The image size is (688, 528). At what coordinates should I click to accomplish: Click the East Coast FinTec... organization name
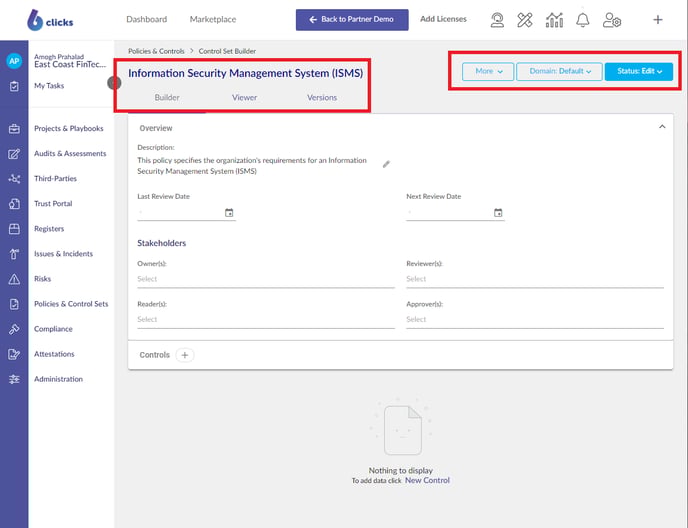(70, 65)
